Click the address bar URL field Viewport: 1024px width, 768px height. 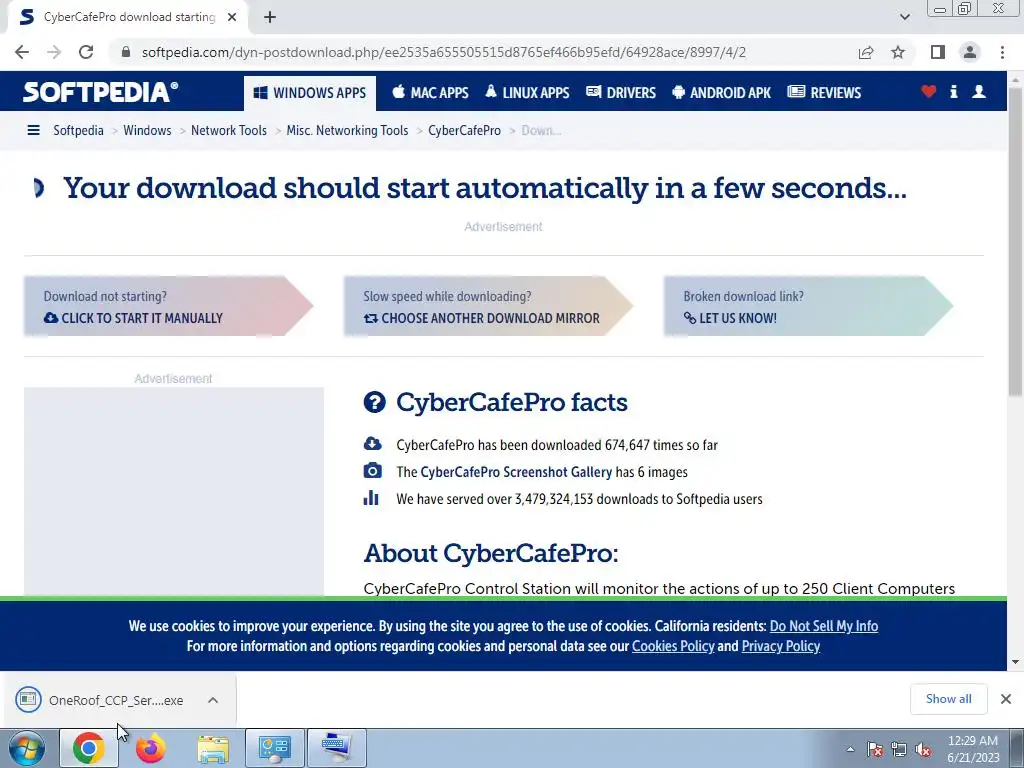click(443, 52)
